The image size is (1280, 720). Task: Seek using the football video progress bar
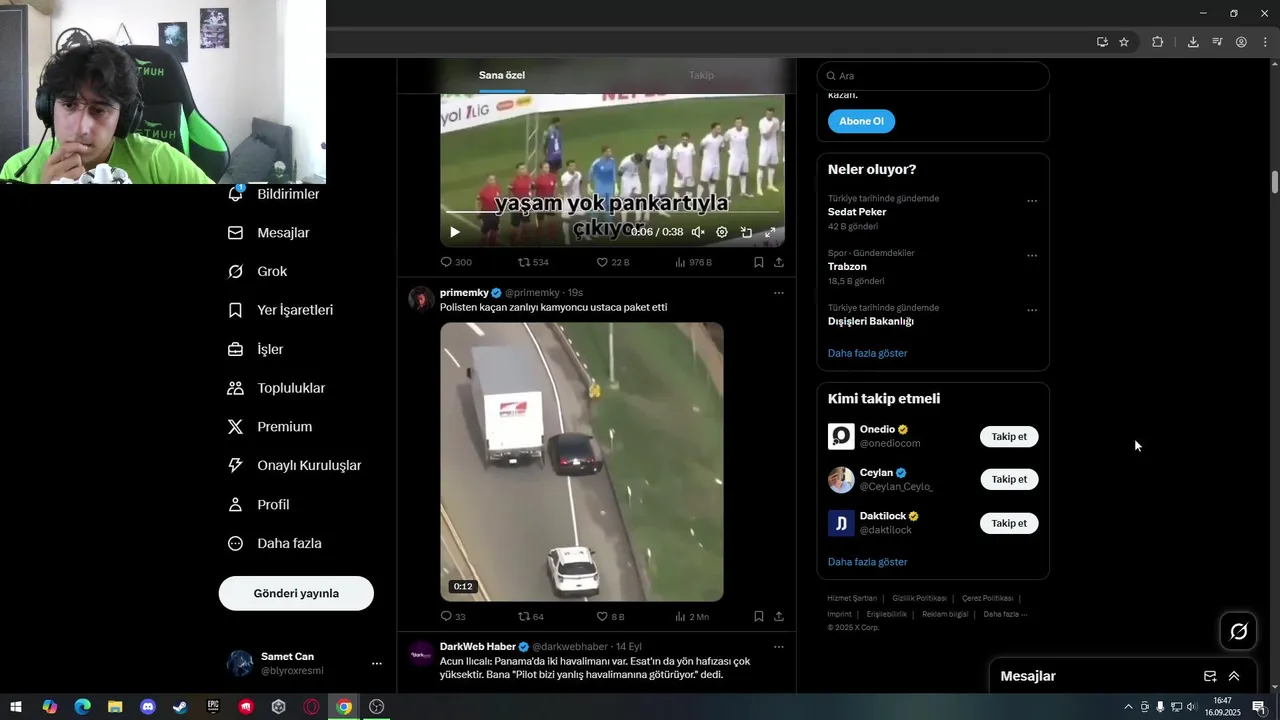point(612,212)
